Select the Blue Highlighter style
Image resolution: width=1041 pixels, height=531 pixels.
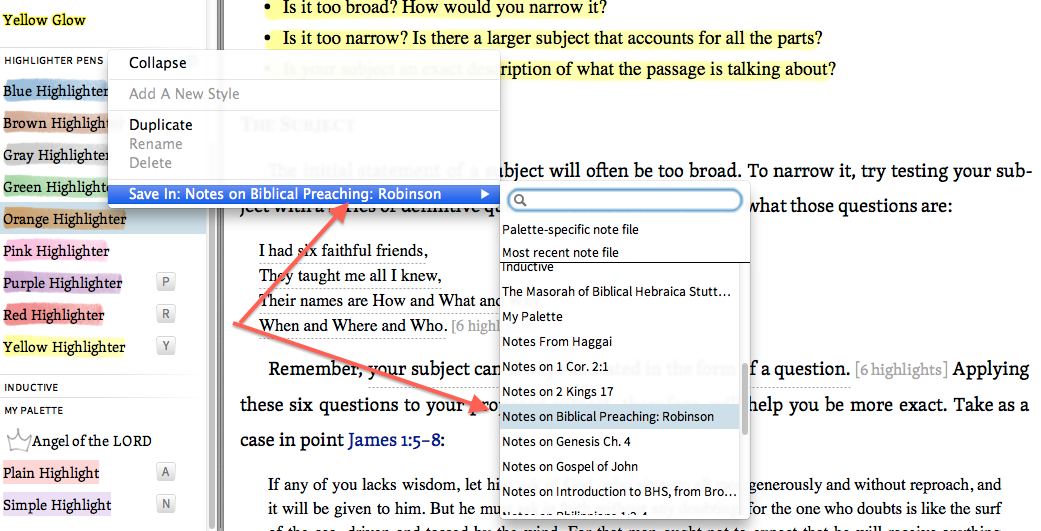pyautogui.click(x=55, y=91)
